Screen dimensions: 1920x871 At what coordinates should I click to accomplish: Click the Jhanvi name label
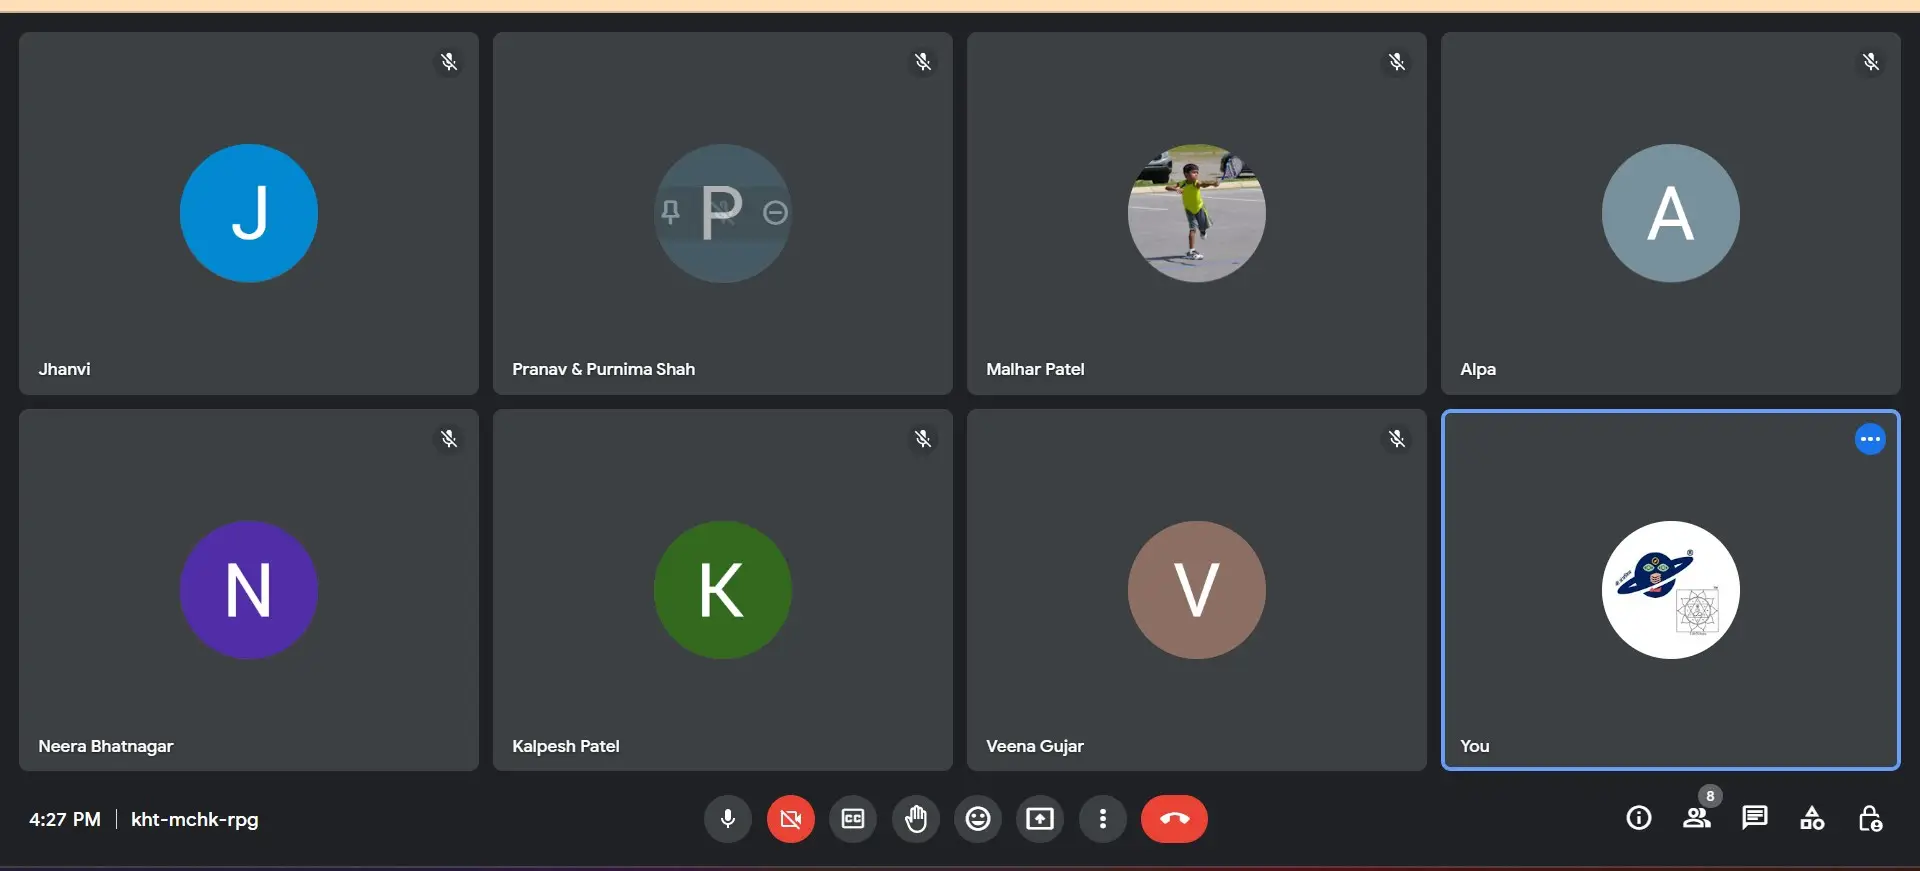(64, 369)
